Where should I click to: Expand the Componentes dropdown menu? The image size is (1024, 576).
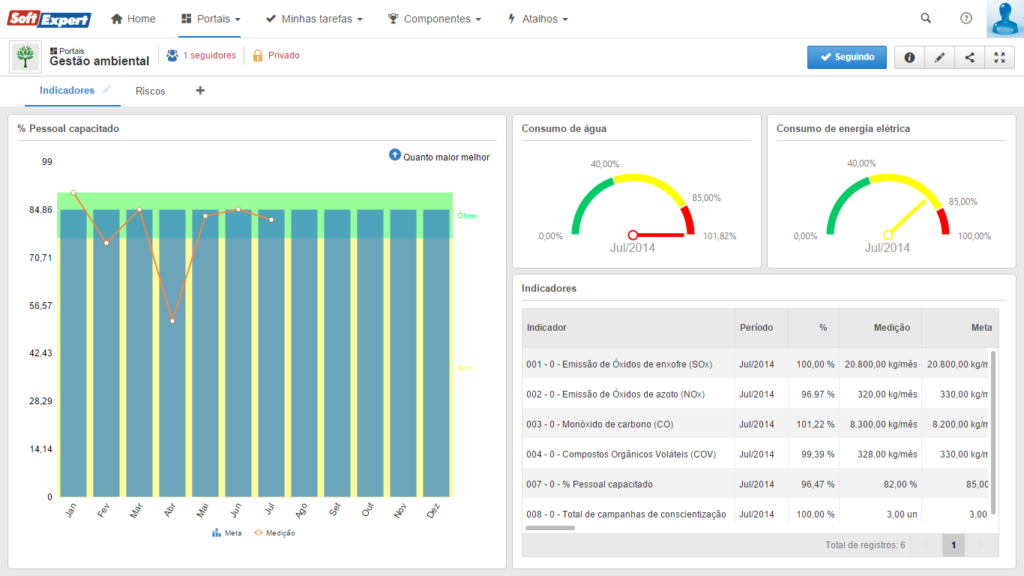[x=434, y=19]
